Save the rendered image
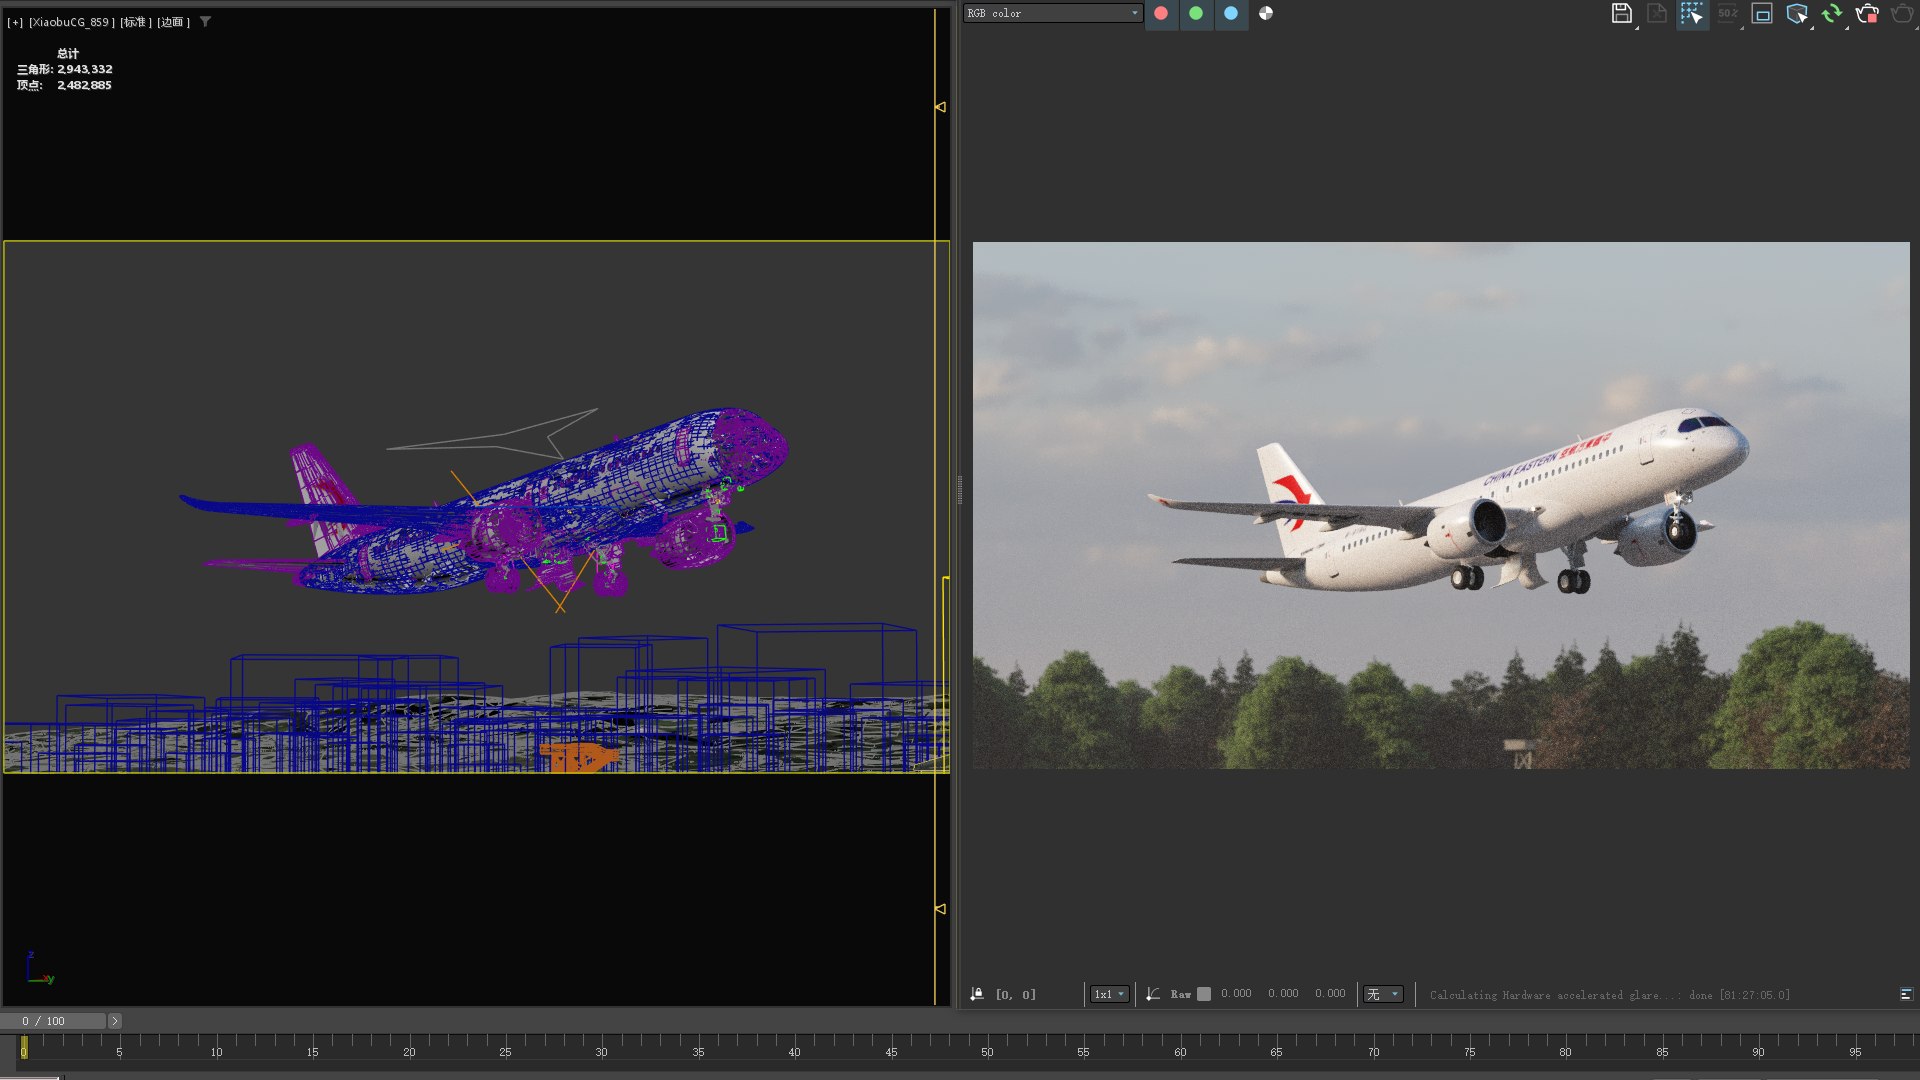 tap(1622, 13)
